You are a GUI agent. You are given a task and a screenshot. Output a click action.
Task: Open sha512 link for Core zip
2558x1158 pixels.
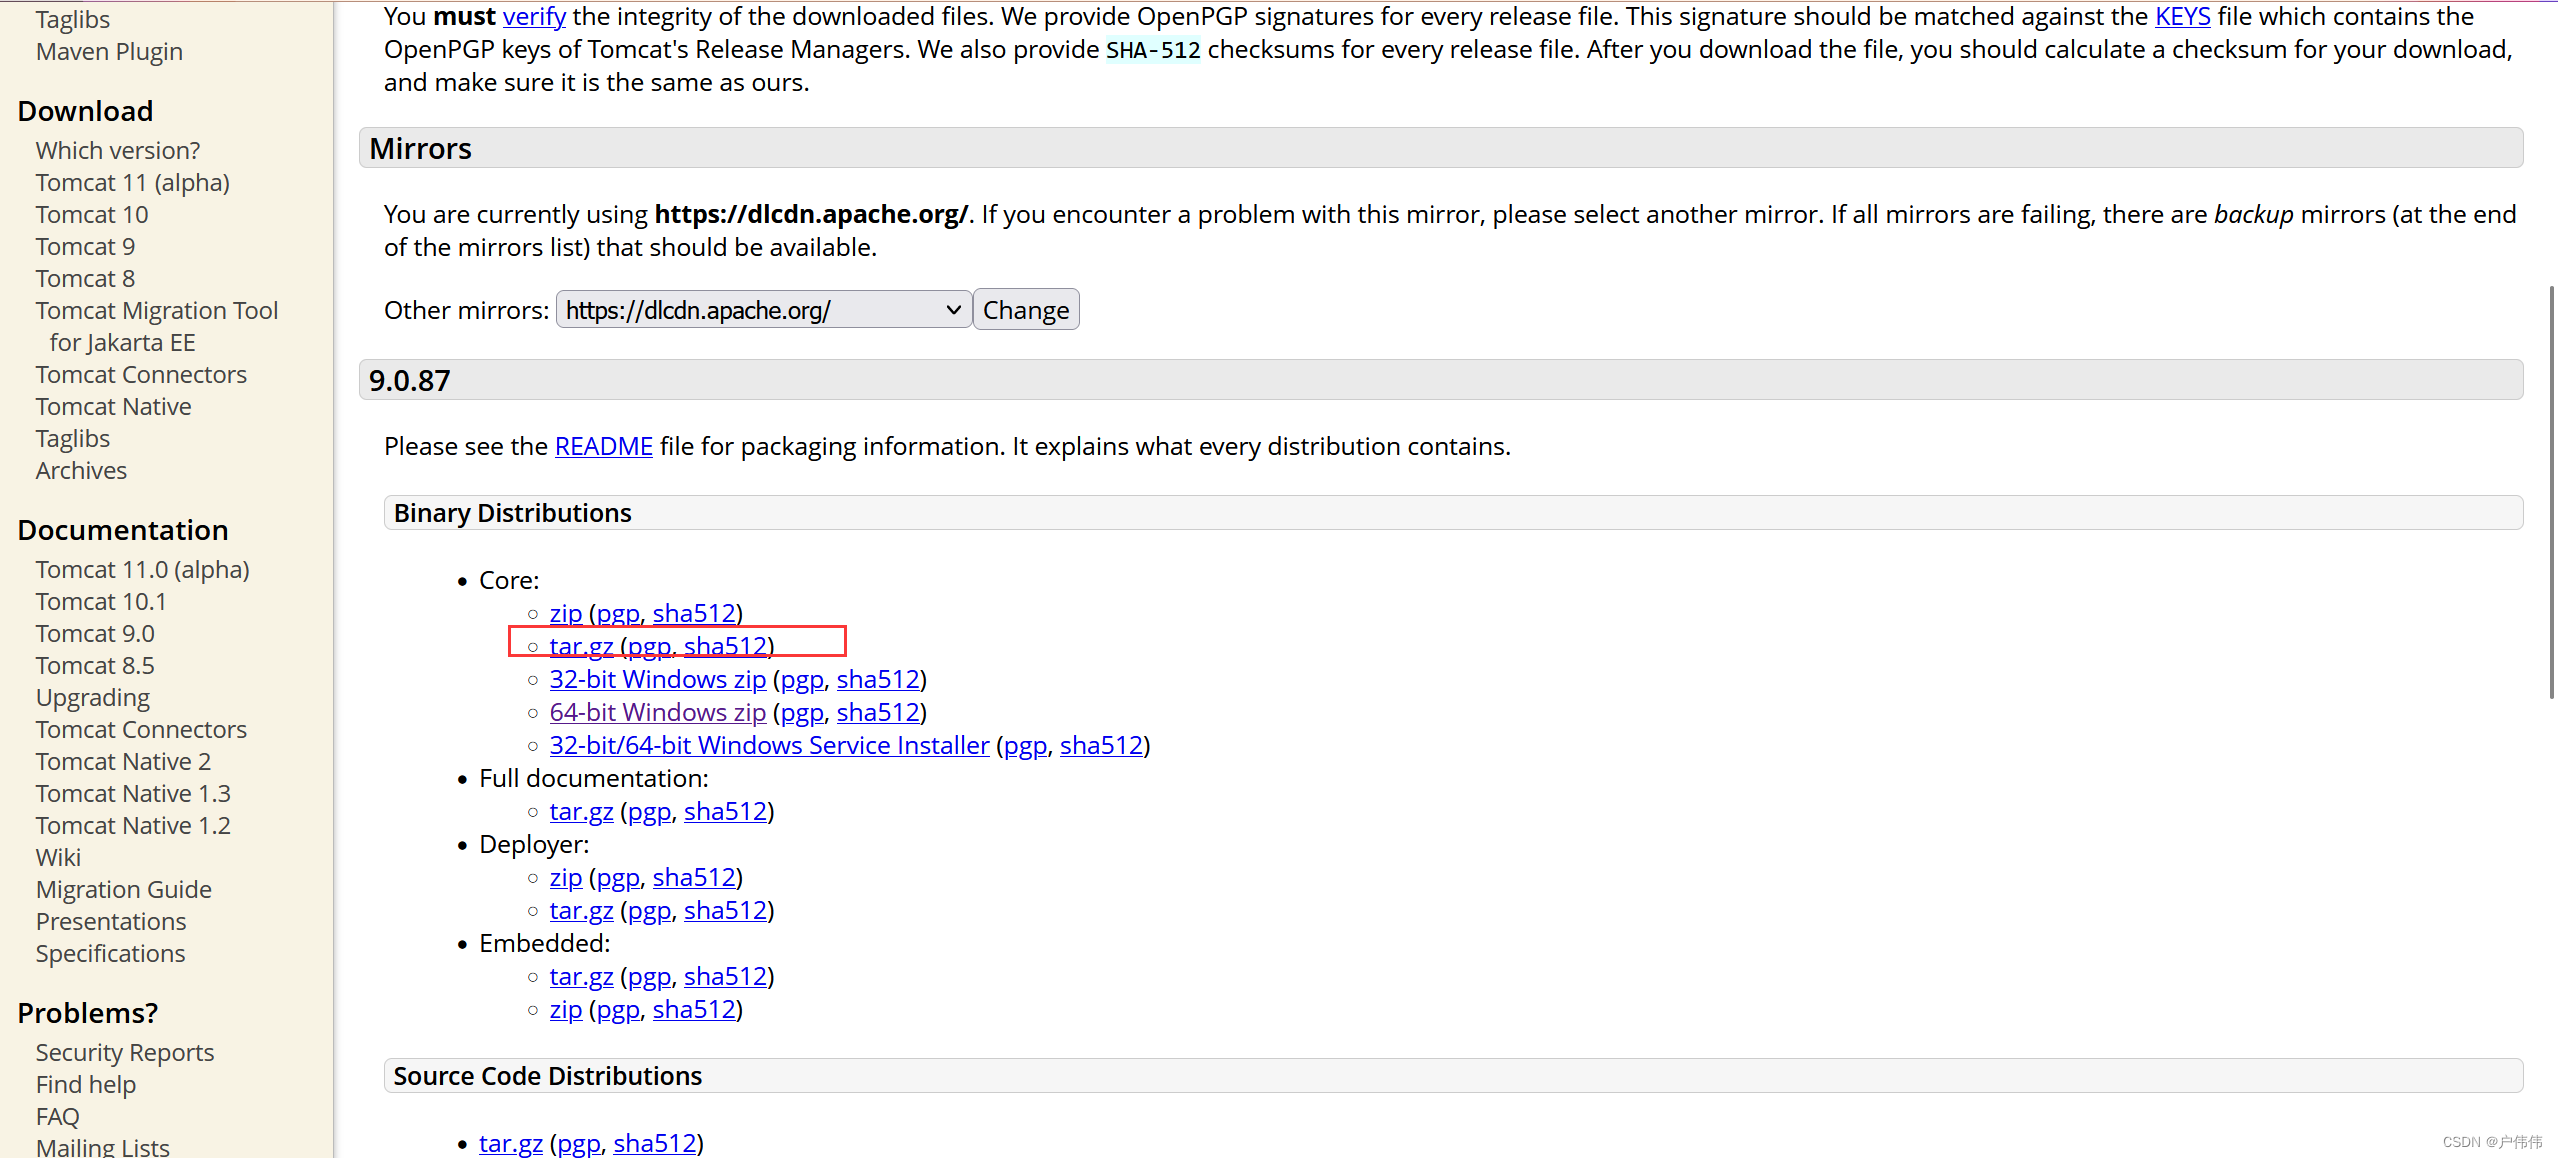[694, 613]
